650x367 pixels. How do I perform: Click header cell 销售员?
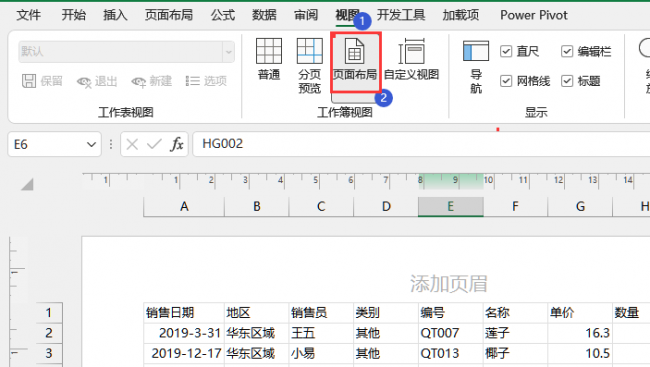pyautogui.click(x=321, y=313)
